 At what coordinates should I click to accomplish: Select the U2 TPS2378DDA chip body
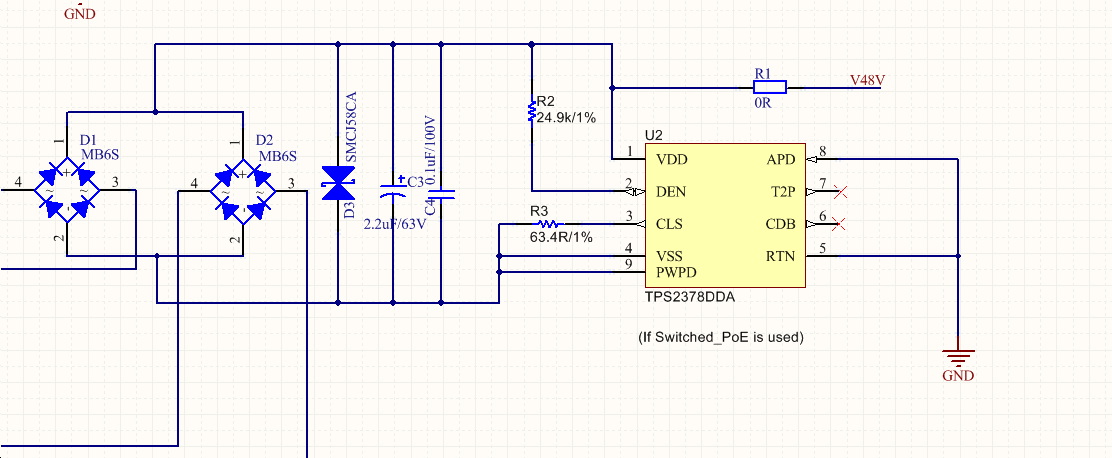point(725,215)
